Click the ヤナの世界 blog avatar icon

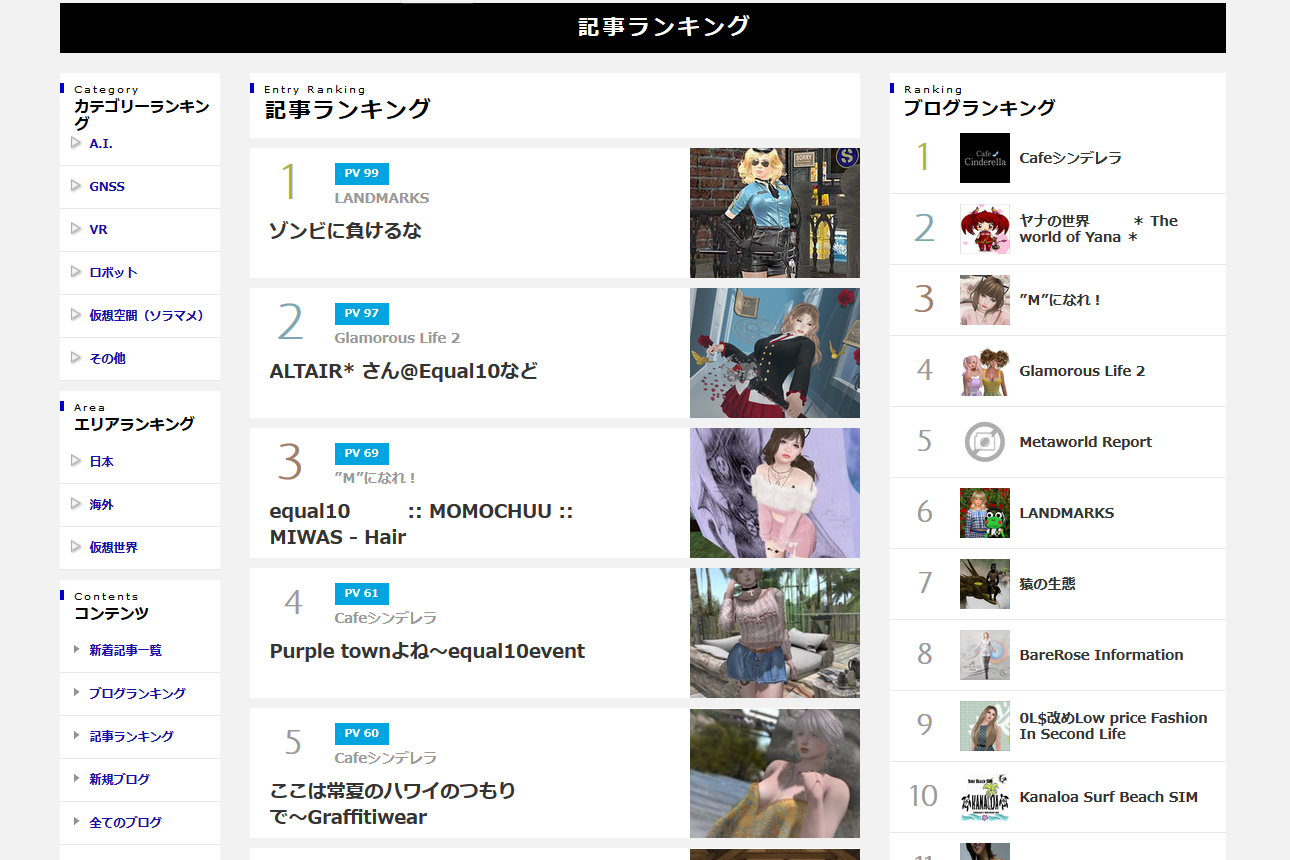pos(984,229)
